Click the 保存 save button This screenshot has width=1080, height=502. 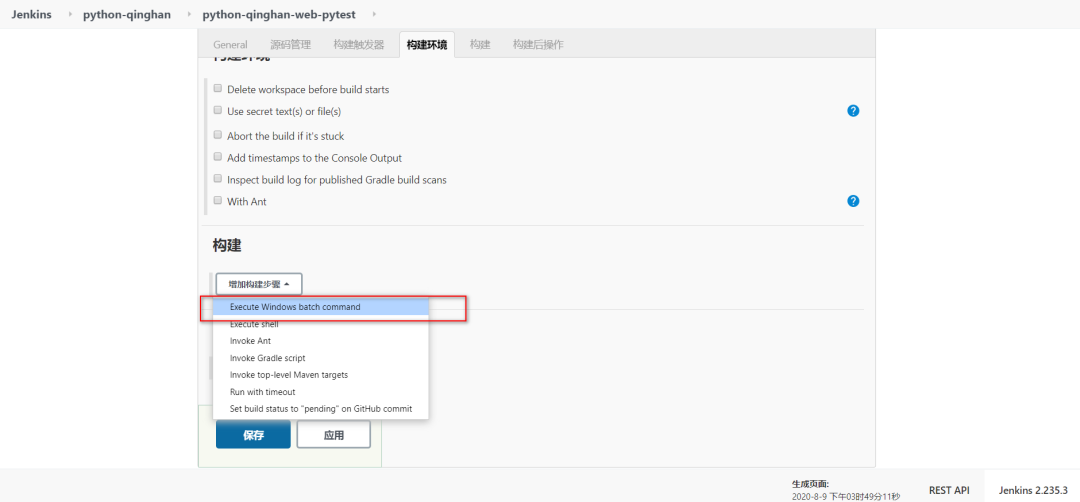click(253, 435)
